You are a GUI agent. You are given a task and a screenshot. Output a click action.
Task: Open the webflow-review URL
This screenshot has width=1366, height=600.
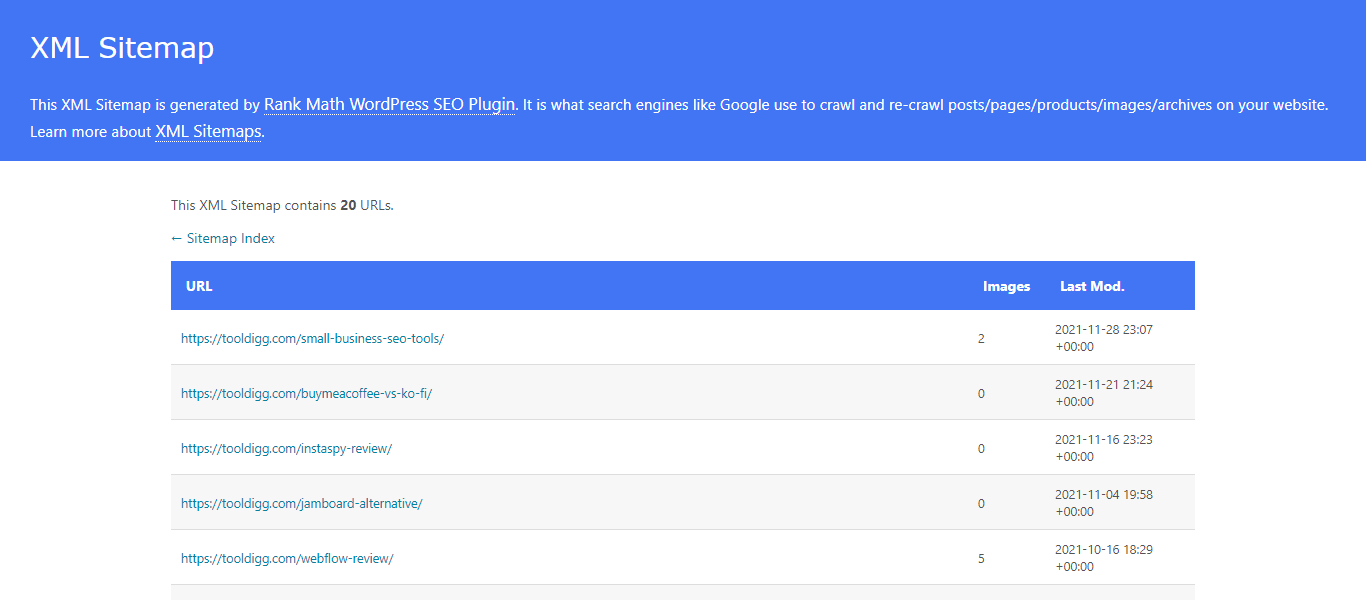(x=287, y=558)
